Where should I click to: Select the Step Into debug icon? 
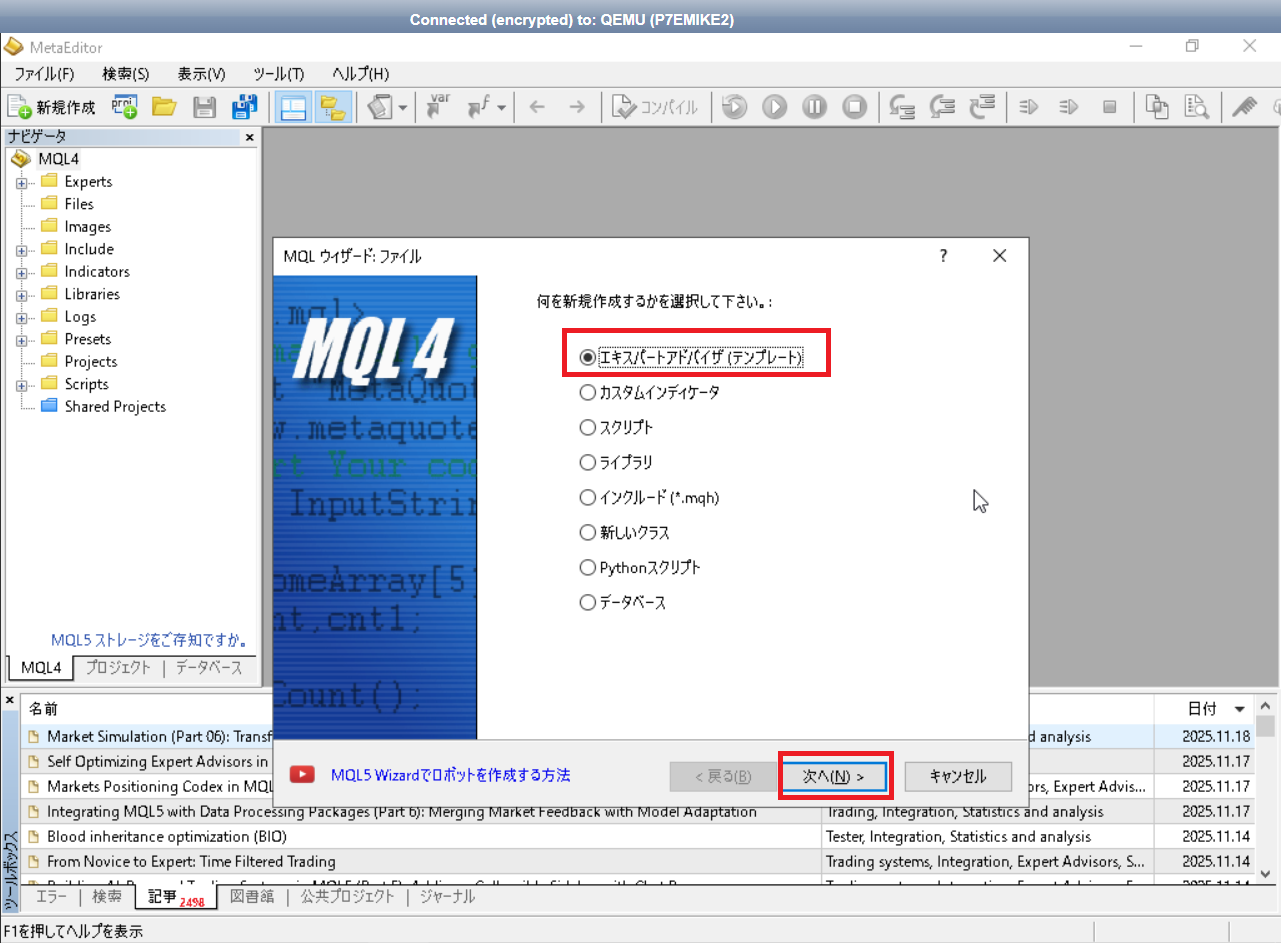coord(901,107)
